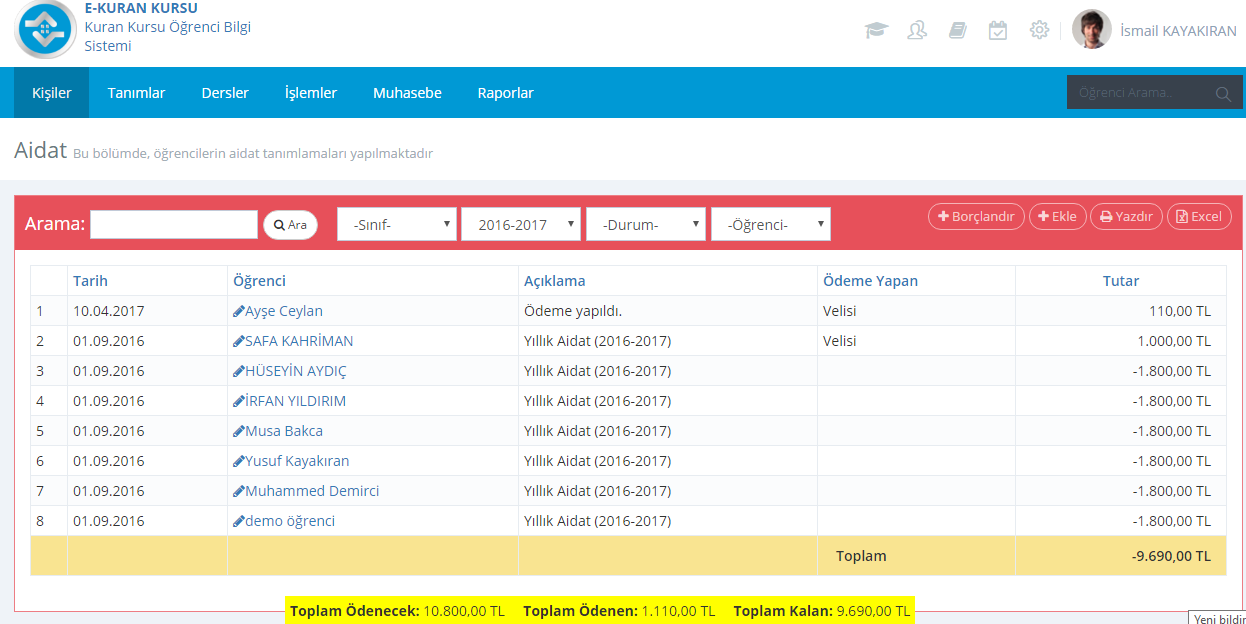Open the -Öğrenci- selection dropdown
The width and height of the screenshot is (1246, 624).
[770, 225]
